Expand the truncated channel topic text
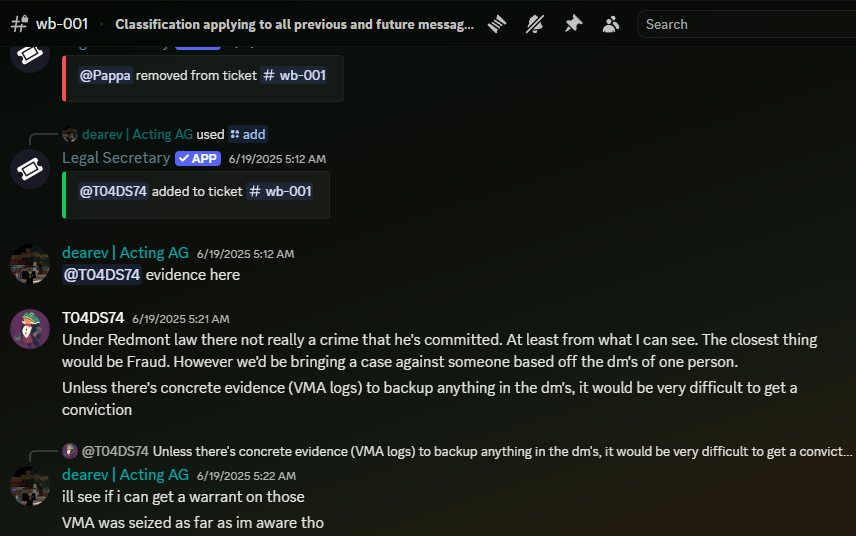 294,25
